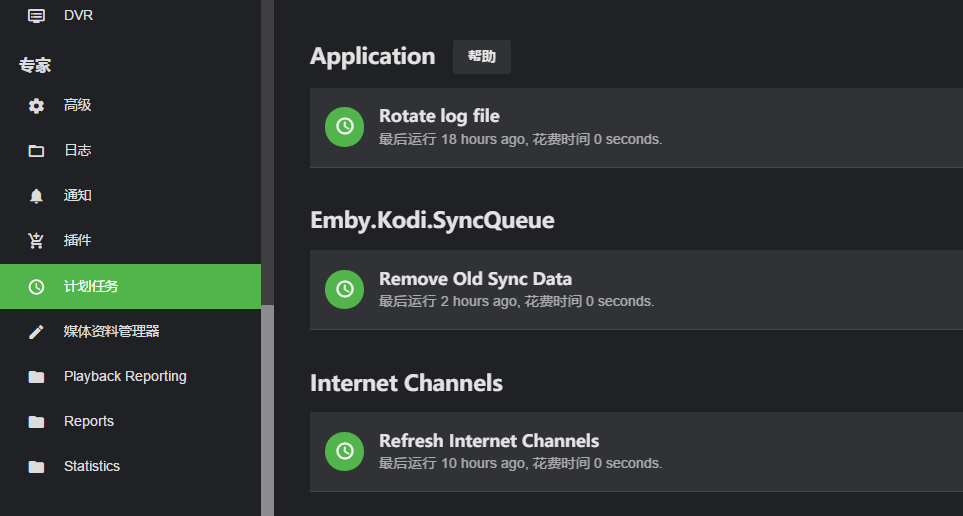Click the folder icon beside Playback Reporting
This screenshot has height=516, width=963.
pyautogui.click(x=36, y=377)
